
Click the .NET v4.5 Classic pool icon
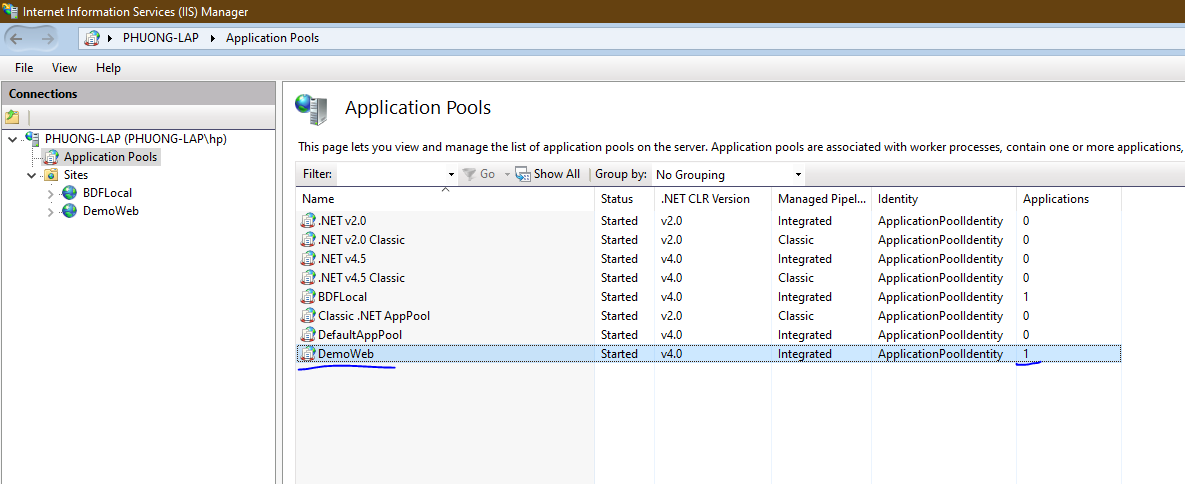coord(308,278)
